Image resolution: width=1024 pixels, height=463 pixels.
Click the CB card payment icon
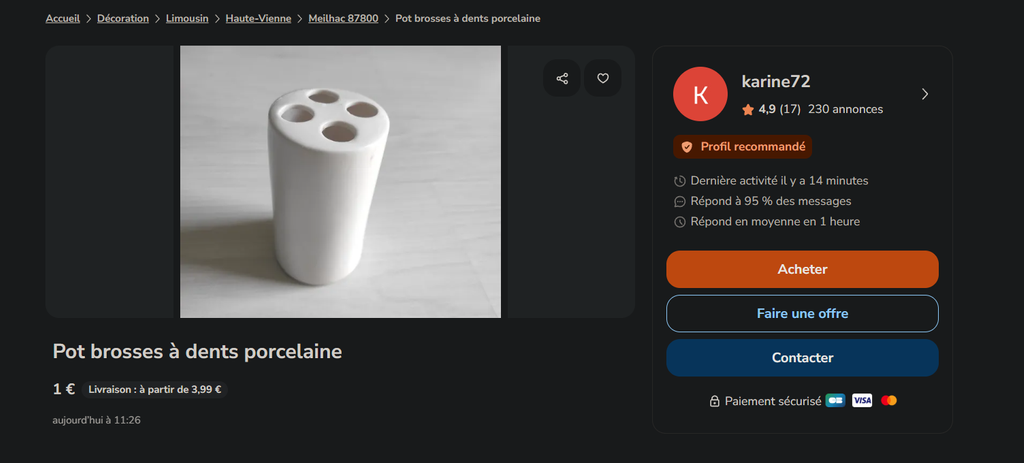click(835, 401)
